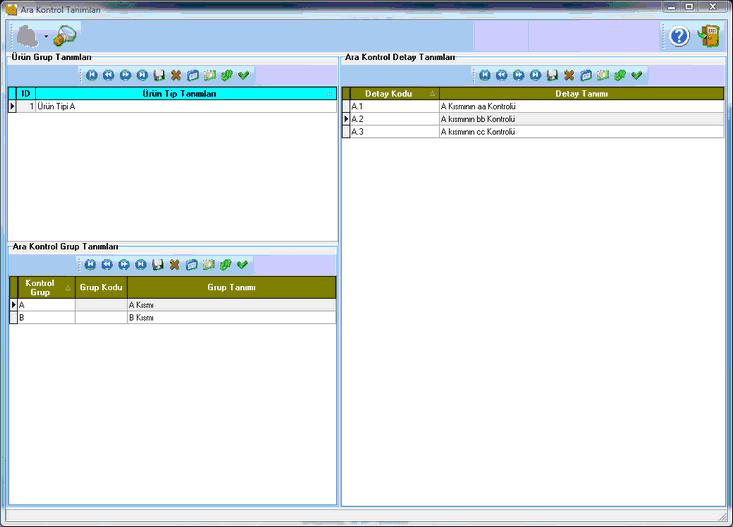Click the empty Grup Kodu cell in row B
The height and width of the screenshot is (527, 733).
coord(101,318)
